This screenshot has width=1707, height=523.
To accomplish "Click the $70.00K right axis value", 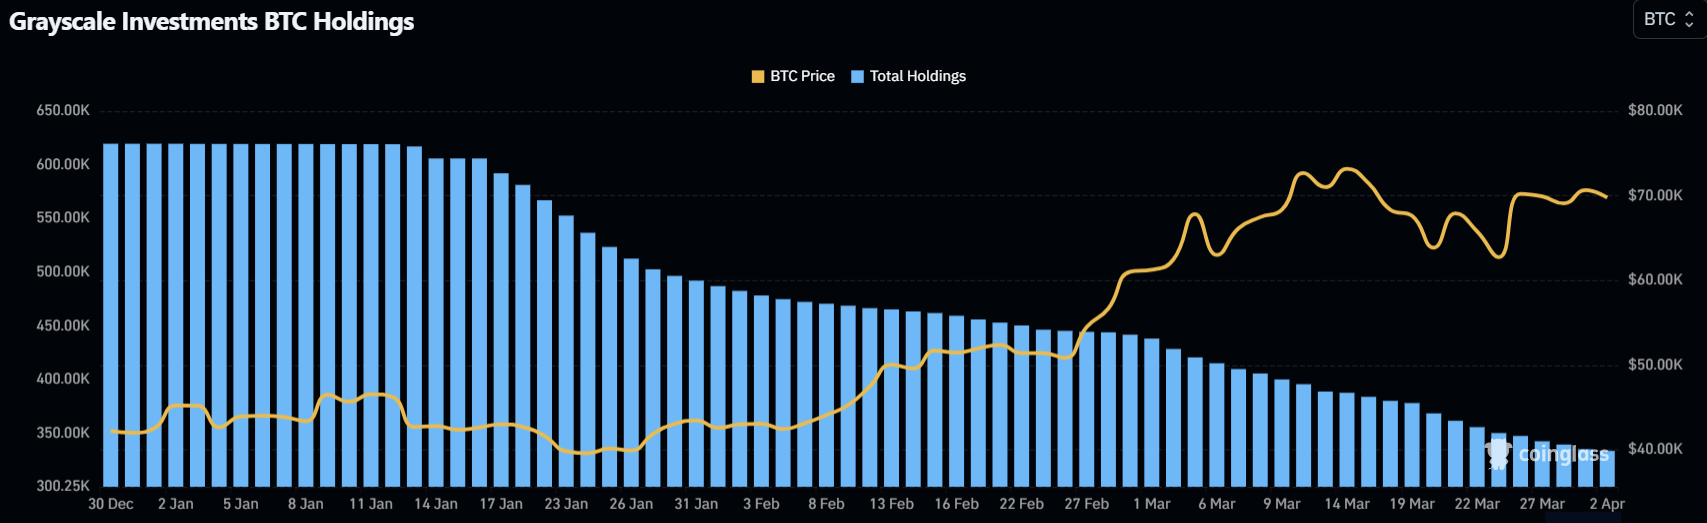I will click(1655, 195).
